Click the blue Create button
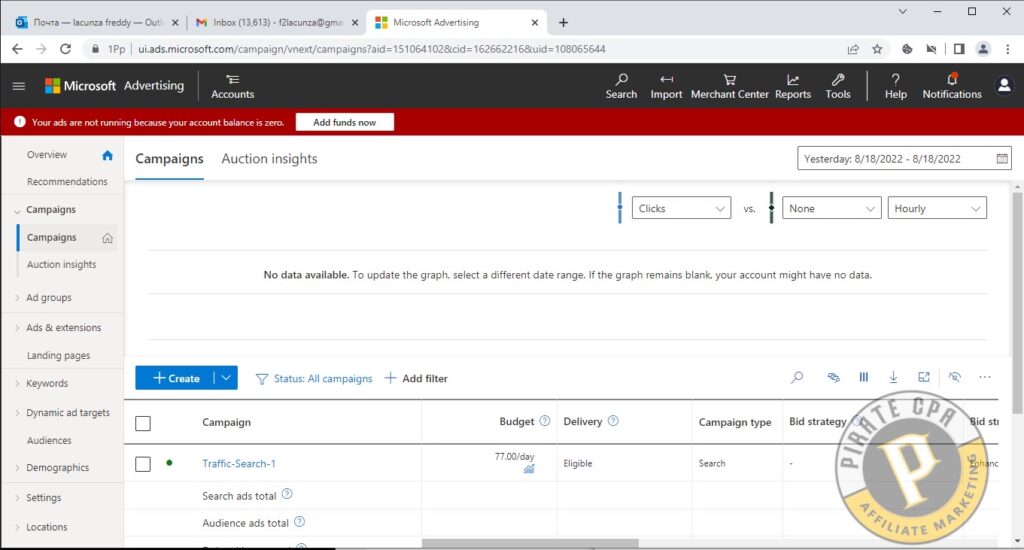The height and width of the screenshot is (550, 1024). click(x=176, y=378)
